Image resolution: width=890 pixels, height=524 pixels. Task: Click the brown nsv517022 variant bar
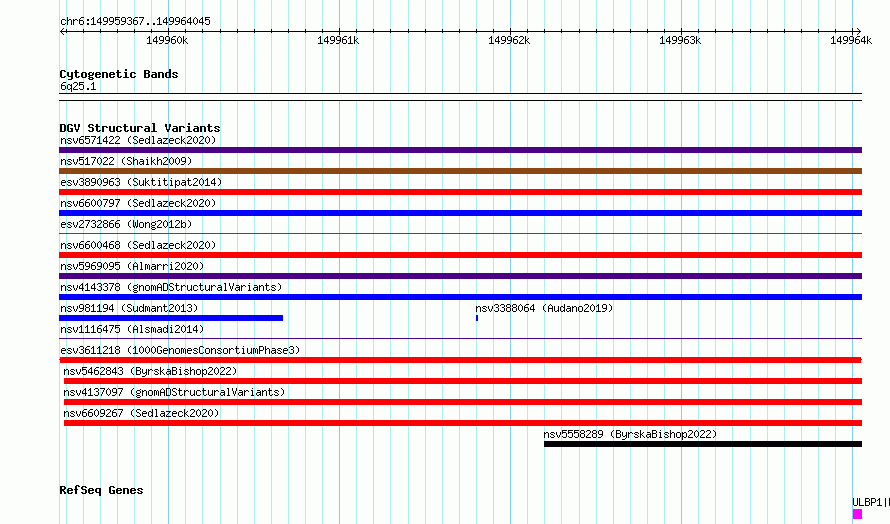point(460,171)
